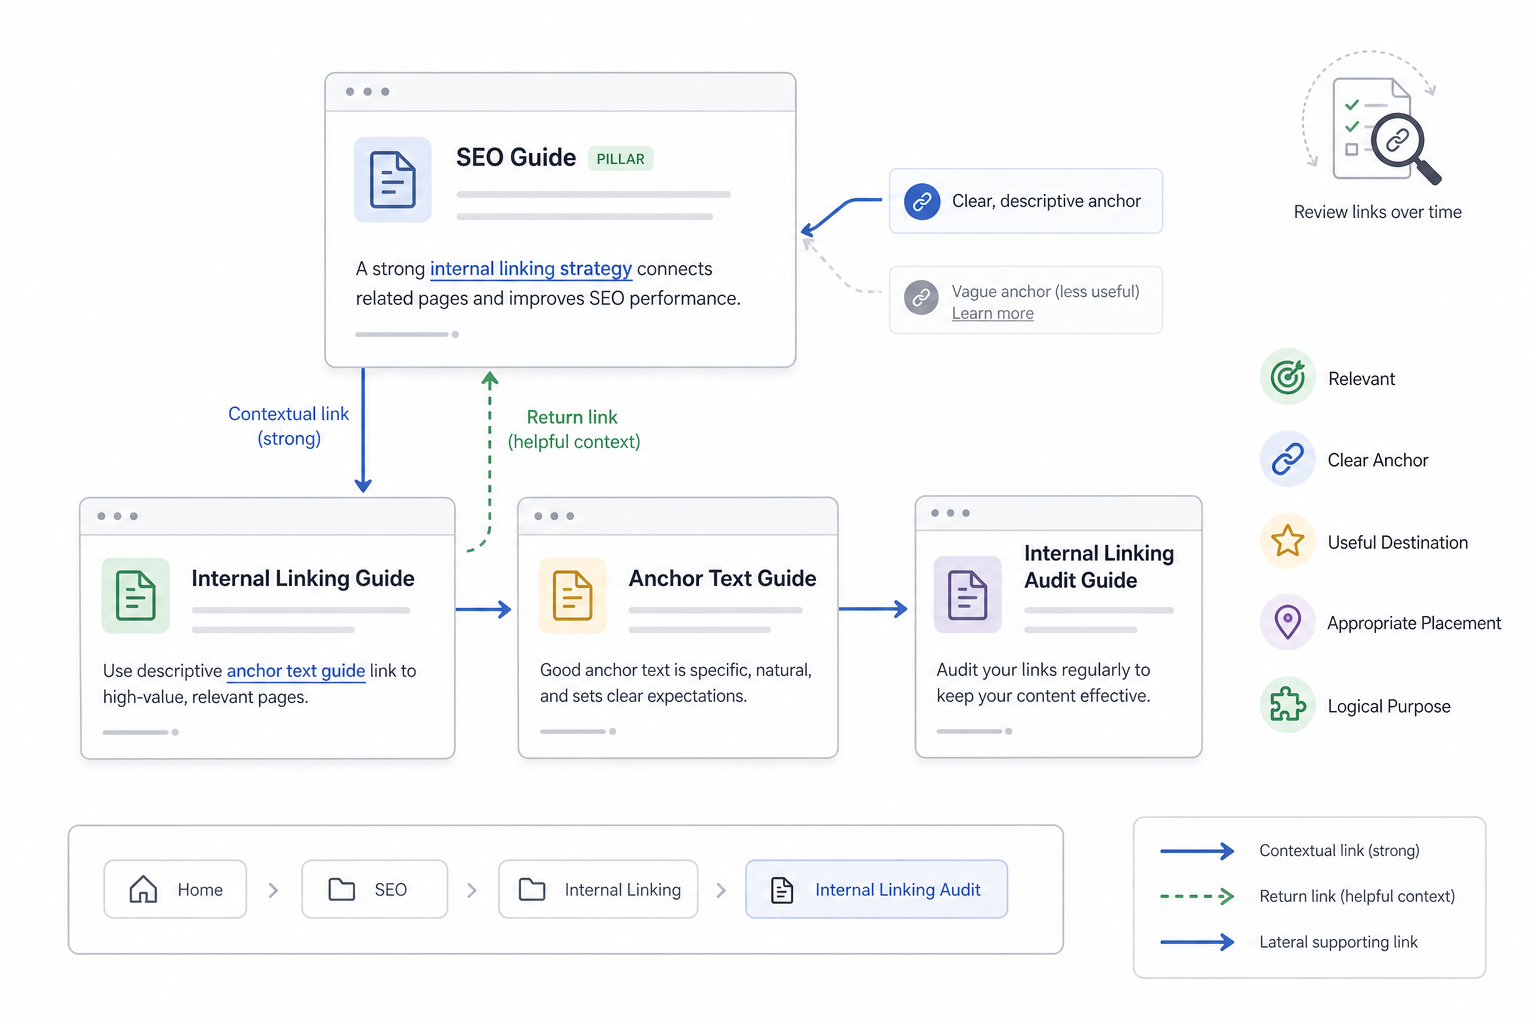The image size is (1536, 1024).
Task: Click the Internal Linking Audit page icon
Action: pos(782,890)
